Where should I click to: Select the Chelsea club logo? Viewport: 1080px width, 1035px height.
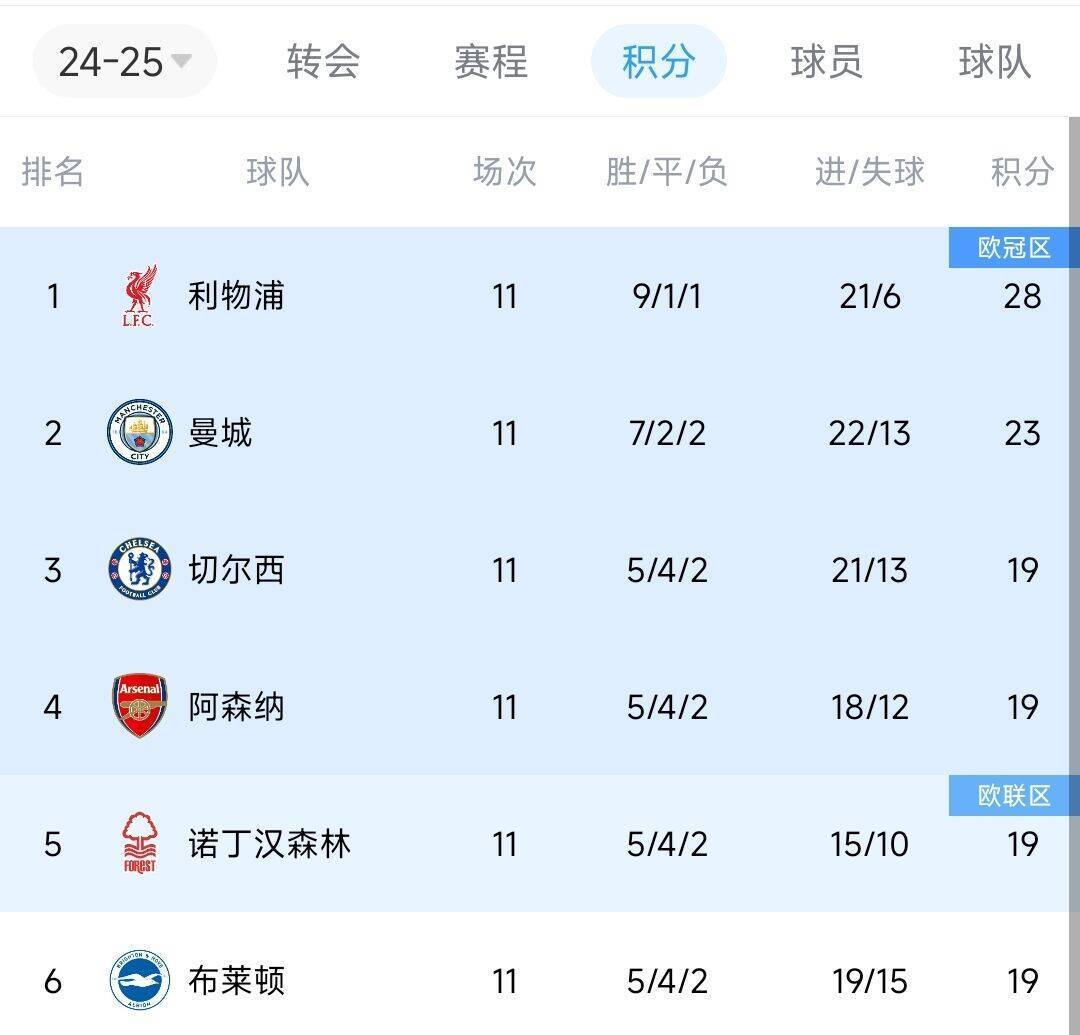141,570
